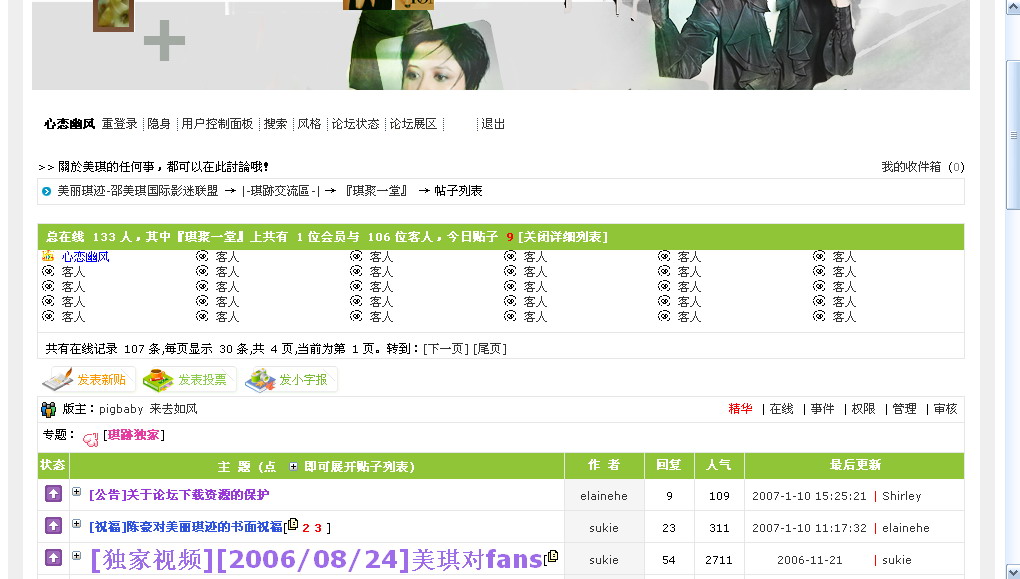Click the moderator icon beside 版主
Viewport: 1020px width, 579px height.
[x=48, y=409]
